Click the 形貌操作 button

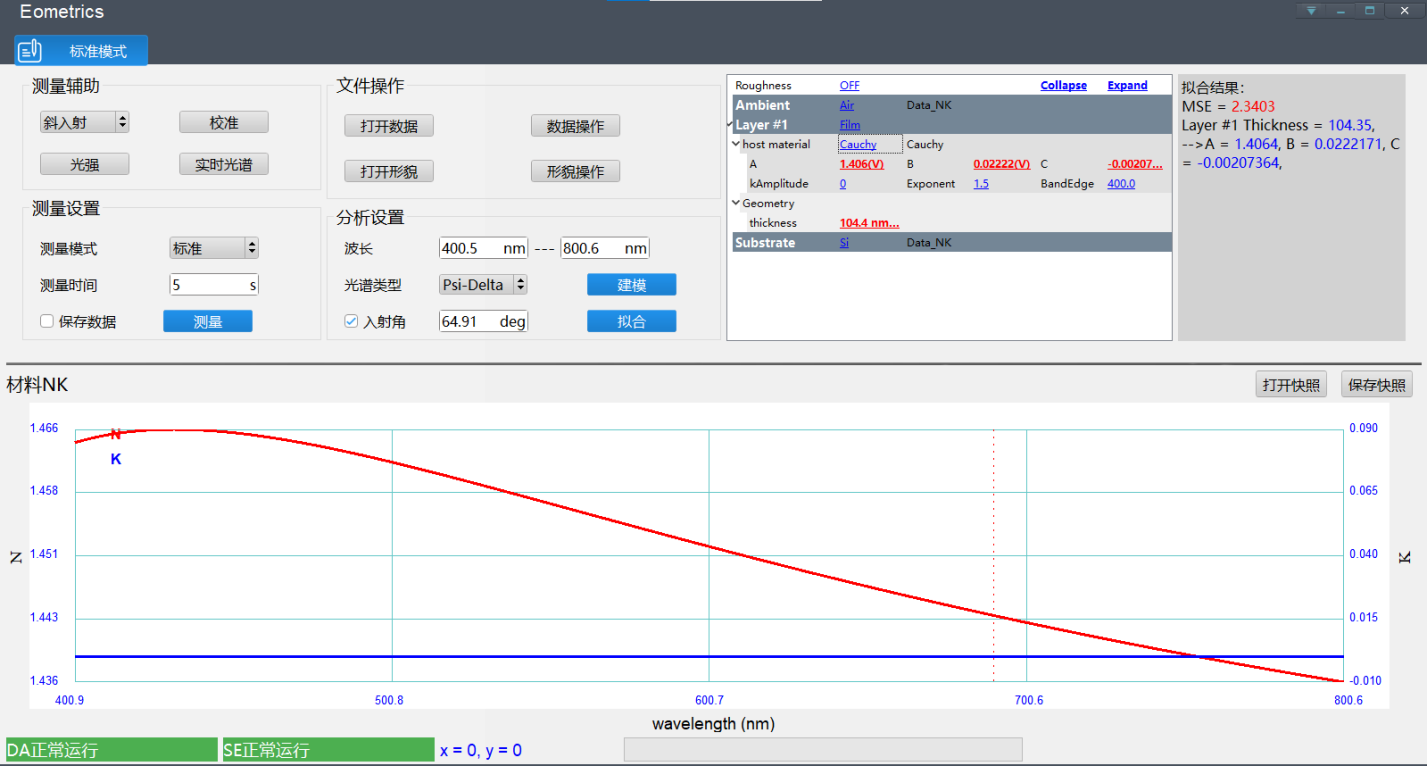click(x=575, y=171)
